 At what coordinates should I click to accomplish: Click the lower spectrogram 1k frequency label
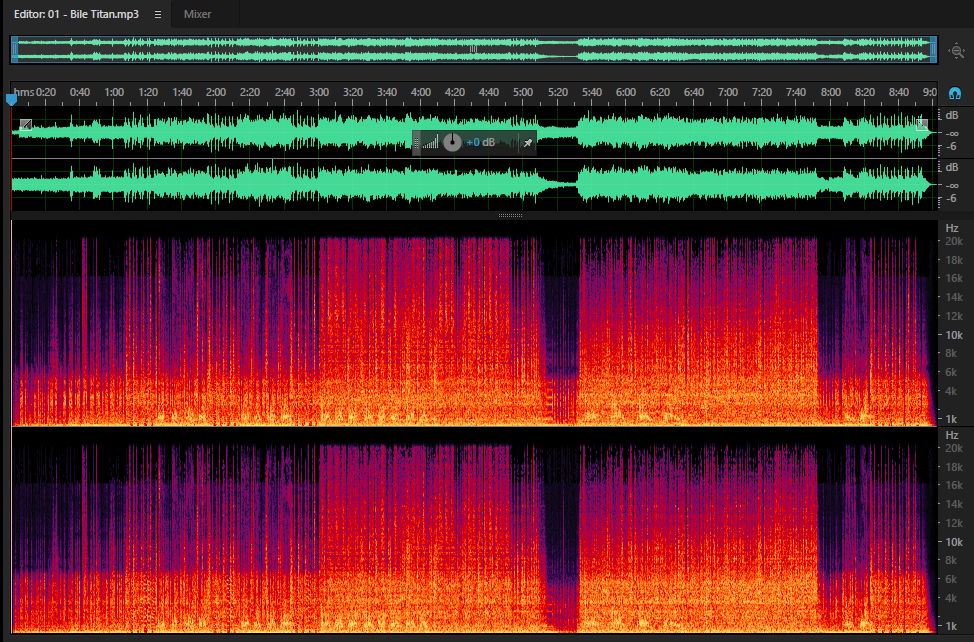tap(952, 626)
